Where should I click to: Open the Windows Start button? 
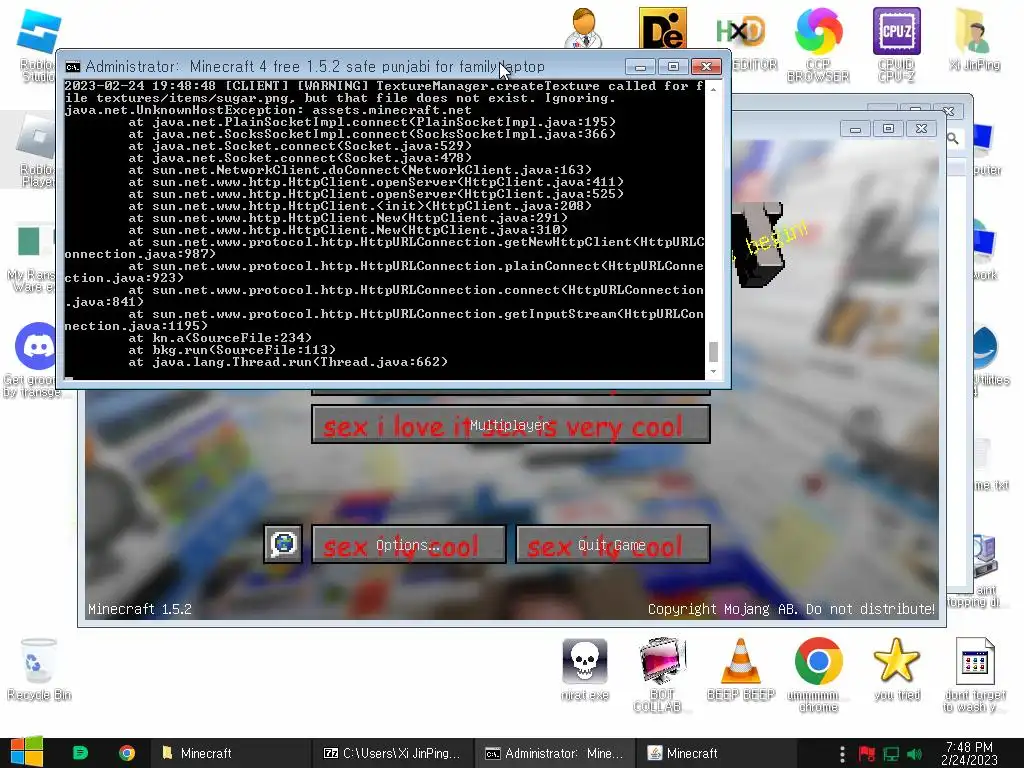(26, 752)
